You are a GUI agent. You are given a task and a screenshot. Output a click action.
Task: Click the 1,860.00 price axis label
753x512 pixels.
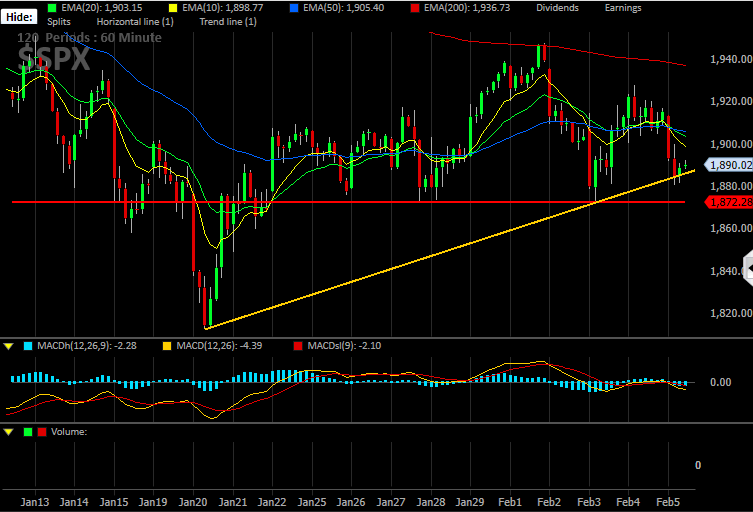click(x=731, y=228)
